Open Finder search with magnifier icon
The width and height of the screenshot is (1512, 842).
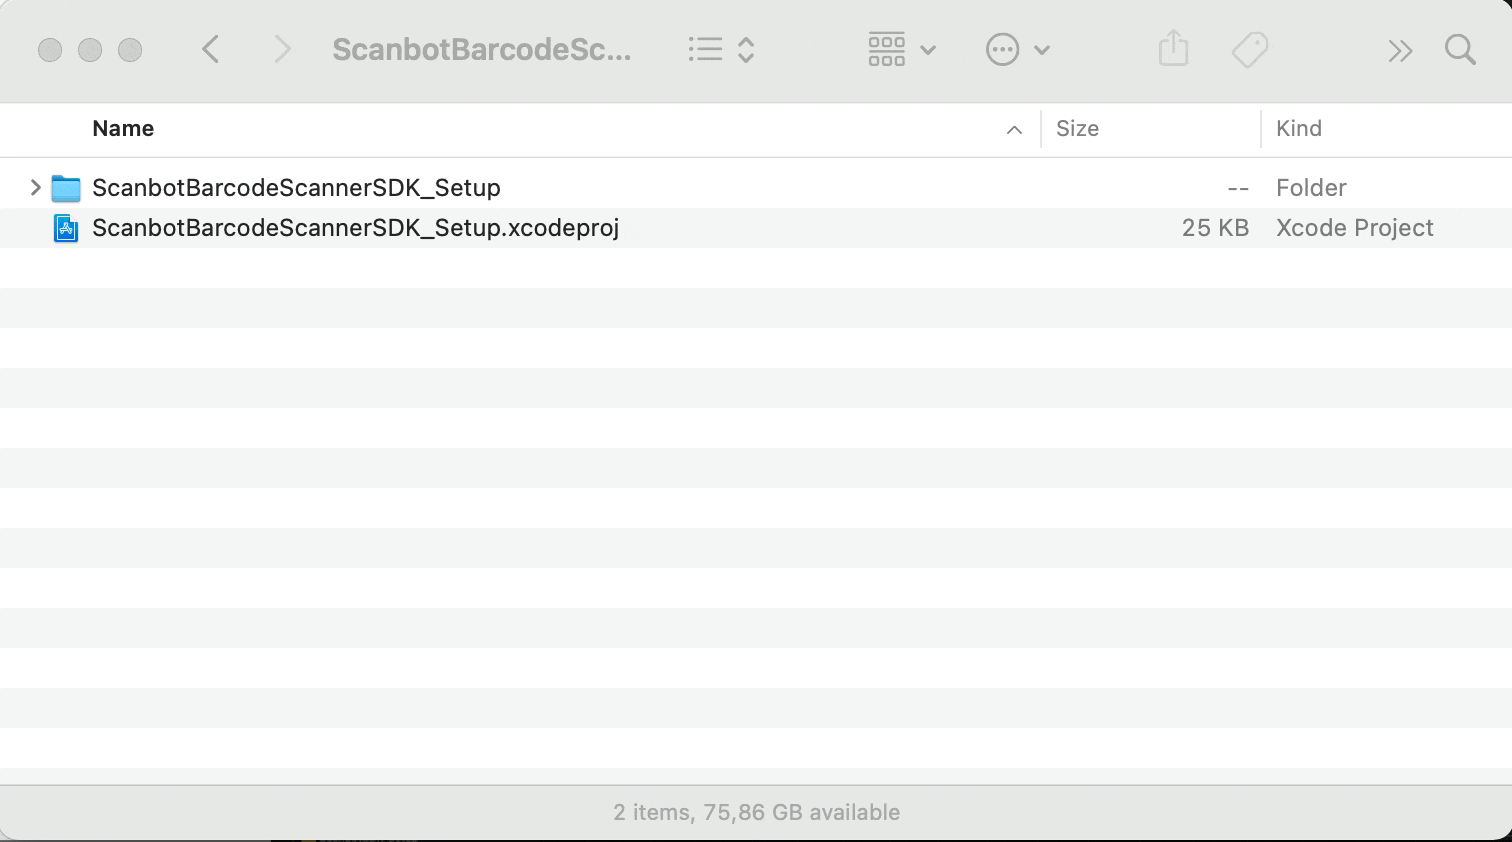[1460, 49]
